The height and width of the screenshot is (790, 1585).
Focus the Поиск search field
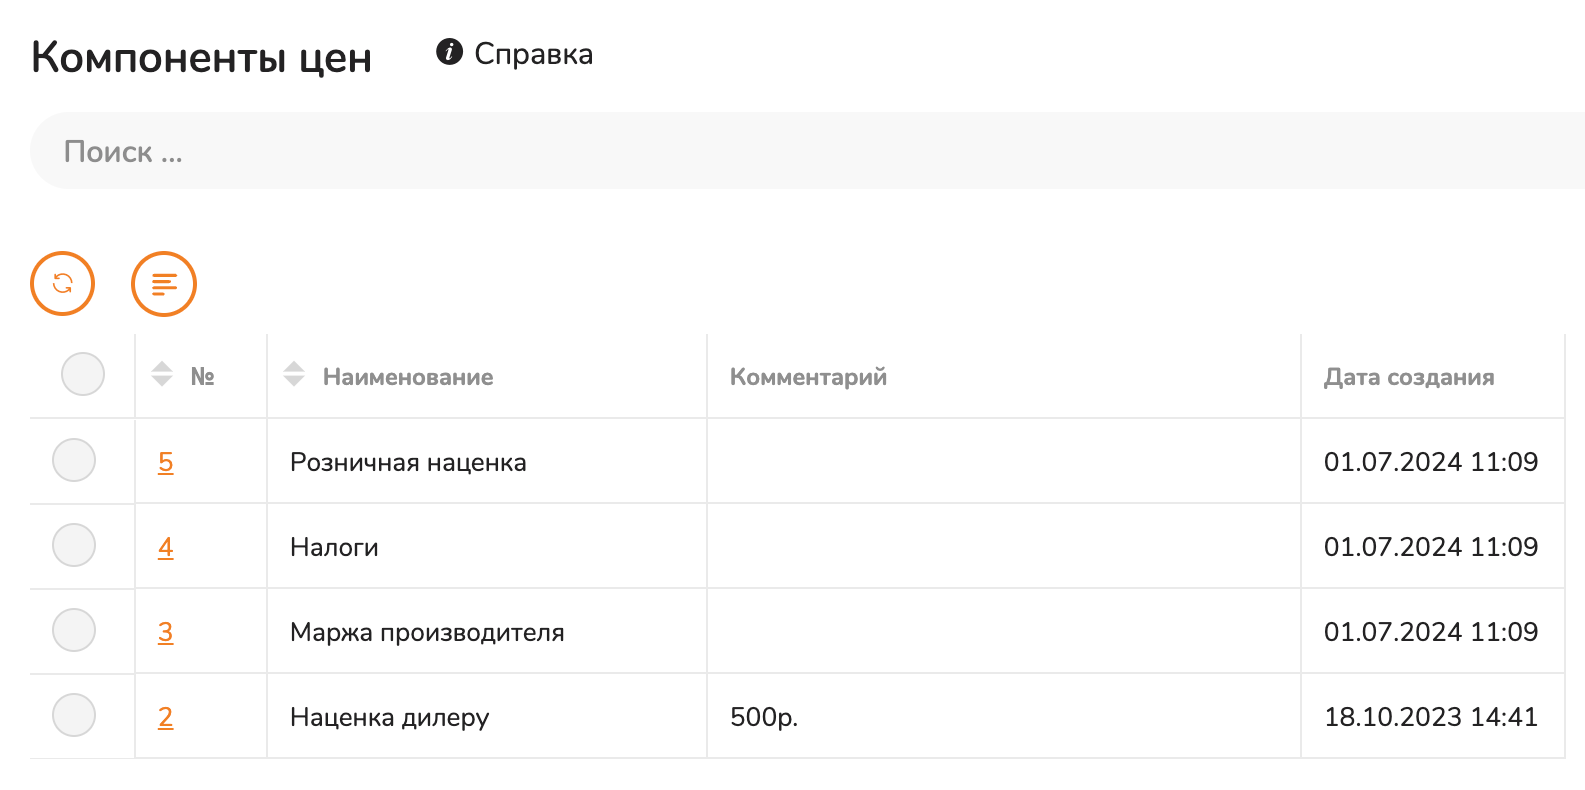tap(807, 151)
